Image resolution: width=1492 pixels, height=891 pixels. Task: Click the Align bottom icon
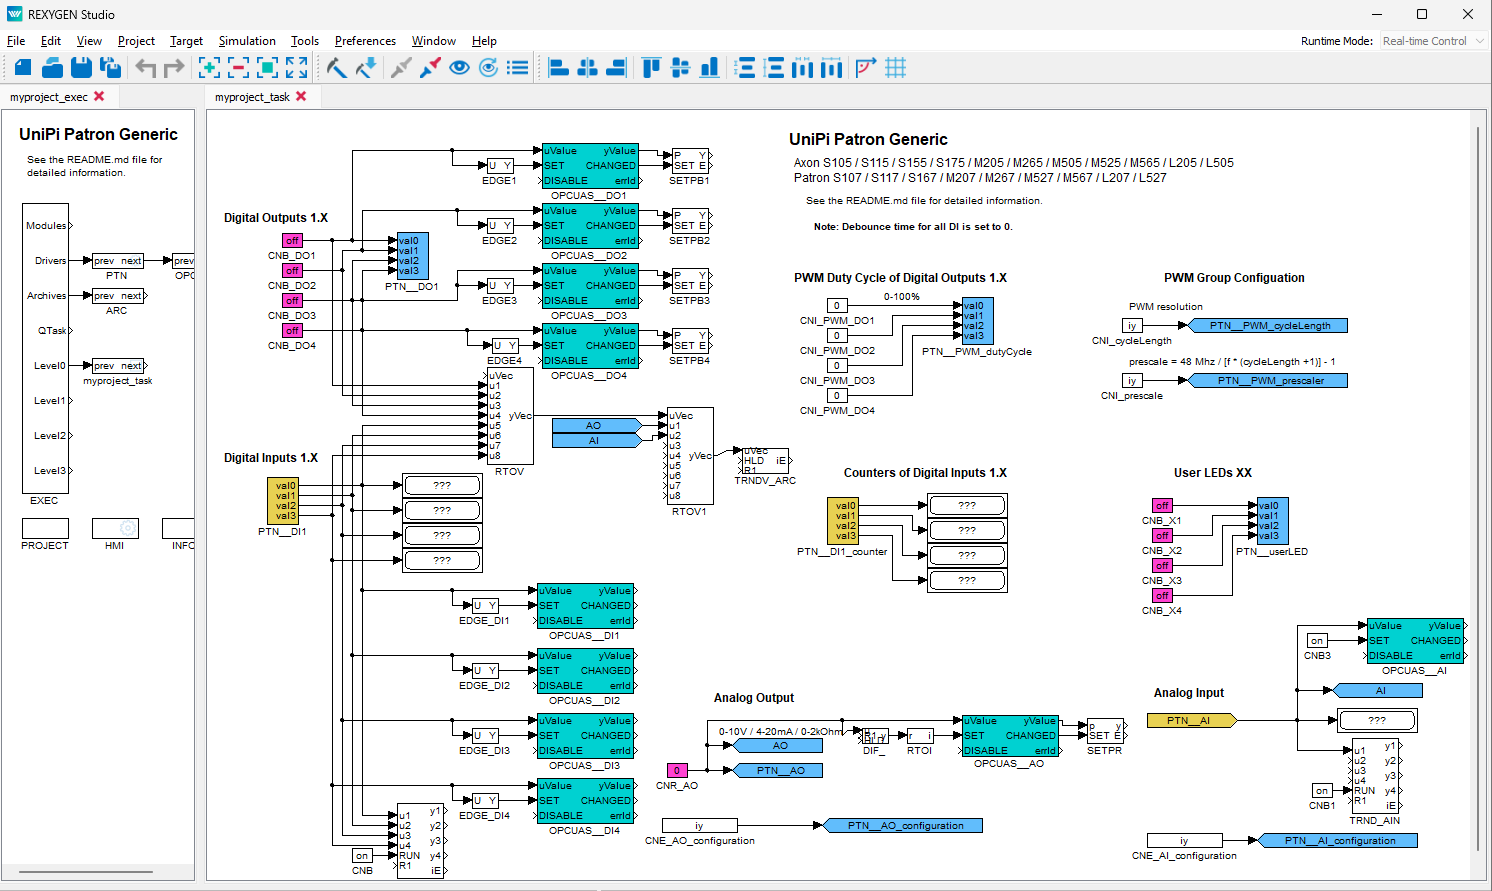[709, 68]
